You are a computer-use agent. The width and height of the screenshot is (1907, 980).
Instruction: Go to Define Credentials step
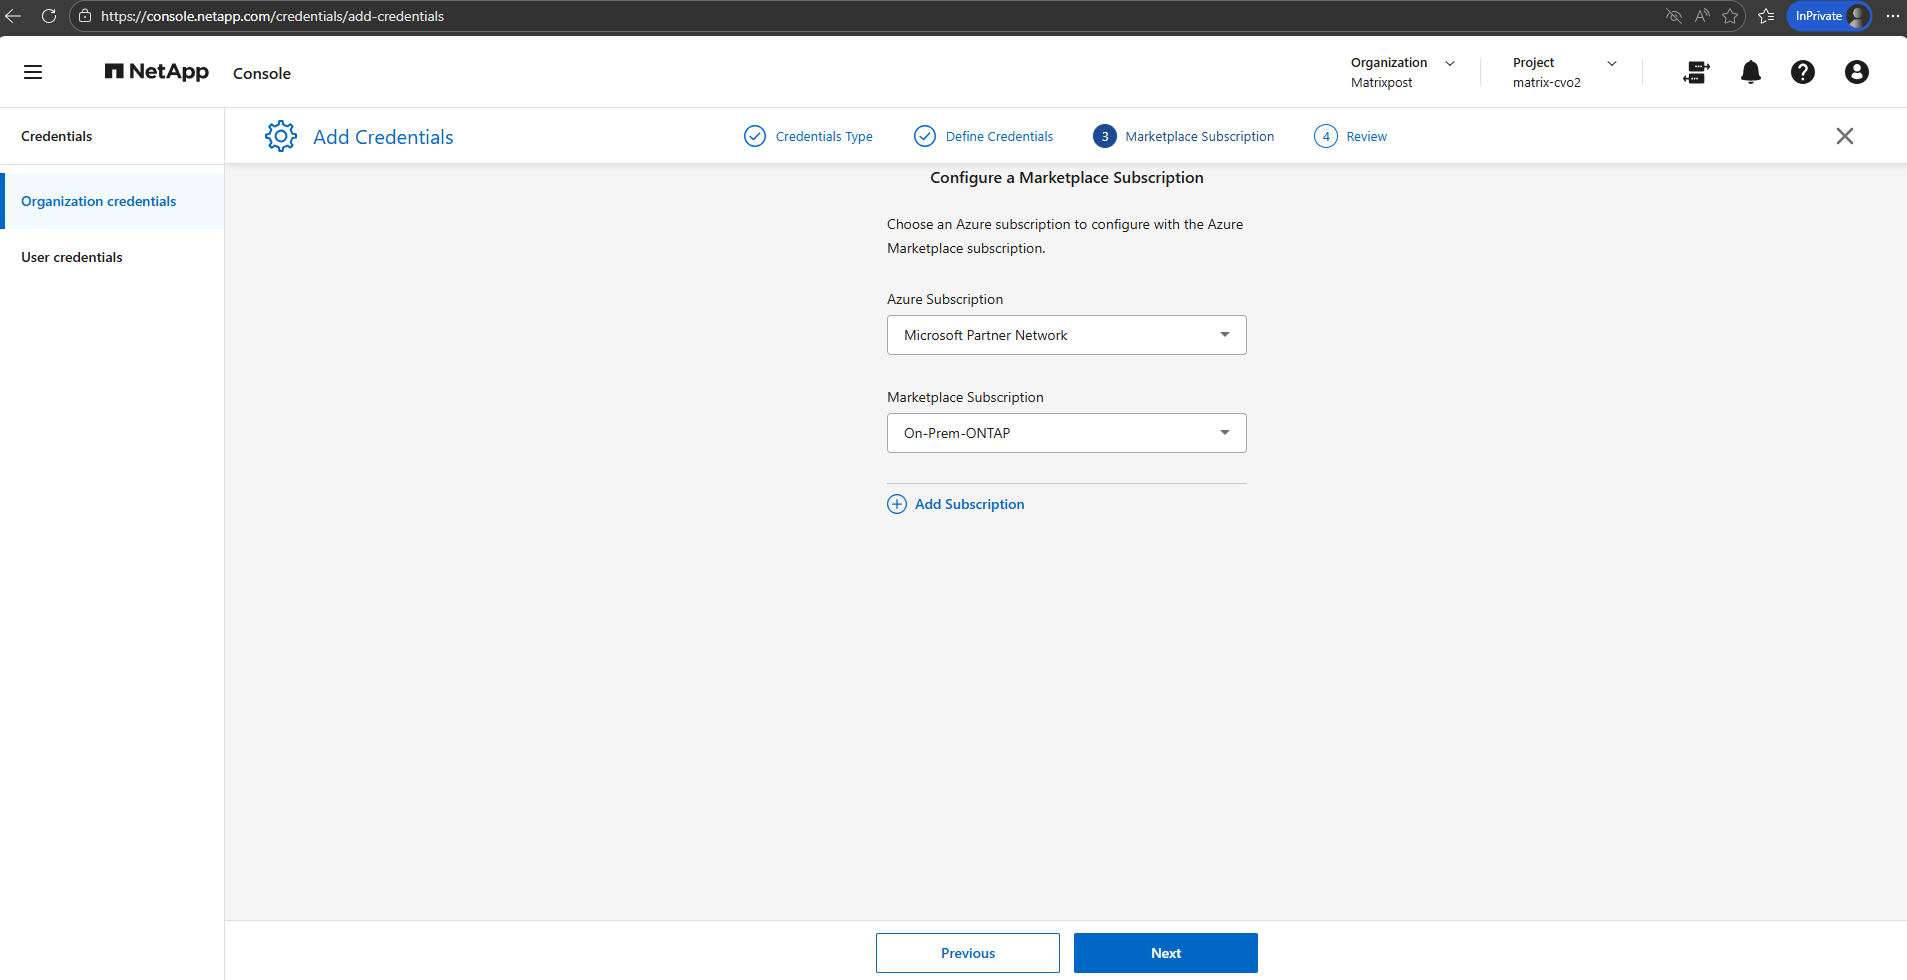click(983, 136)
